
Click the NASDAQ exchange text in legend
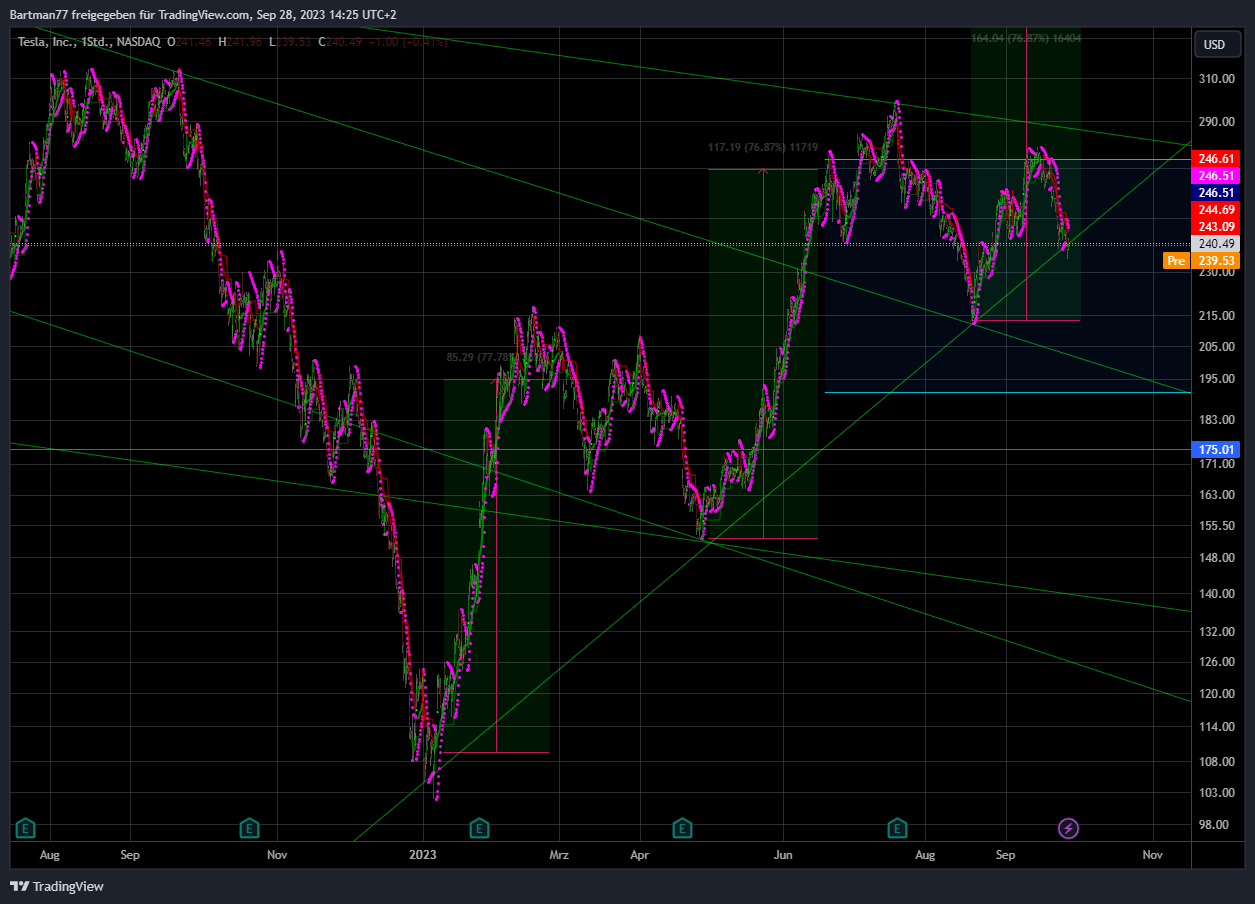[x=137, y=42]
